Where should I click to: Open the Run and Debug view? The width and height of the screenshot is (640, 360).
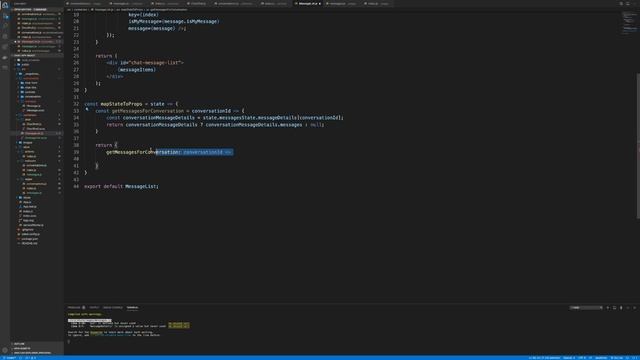click(x=5, y=47)
